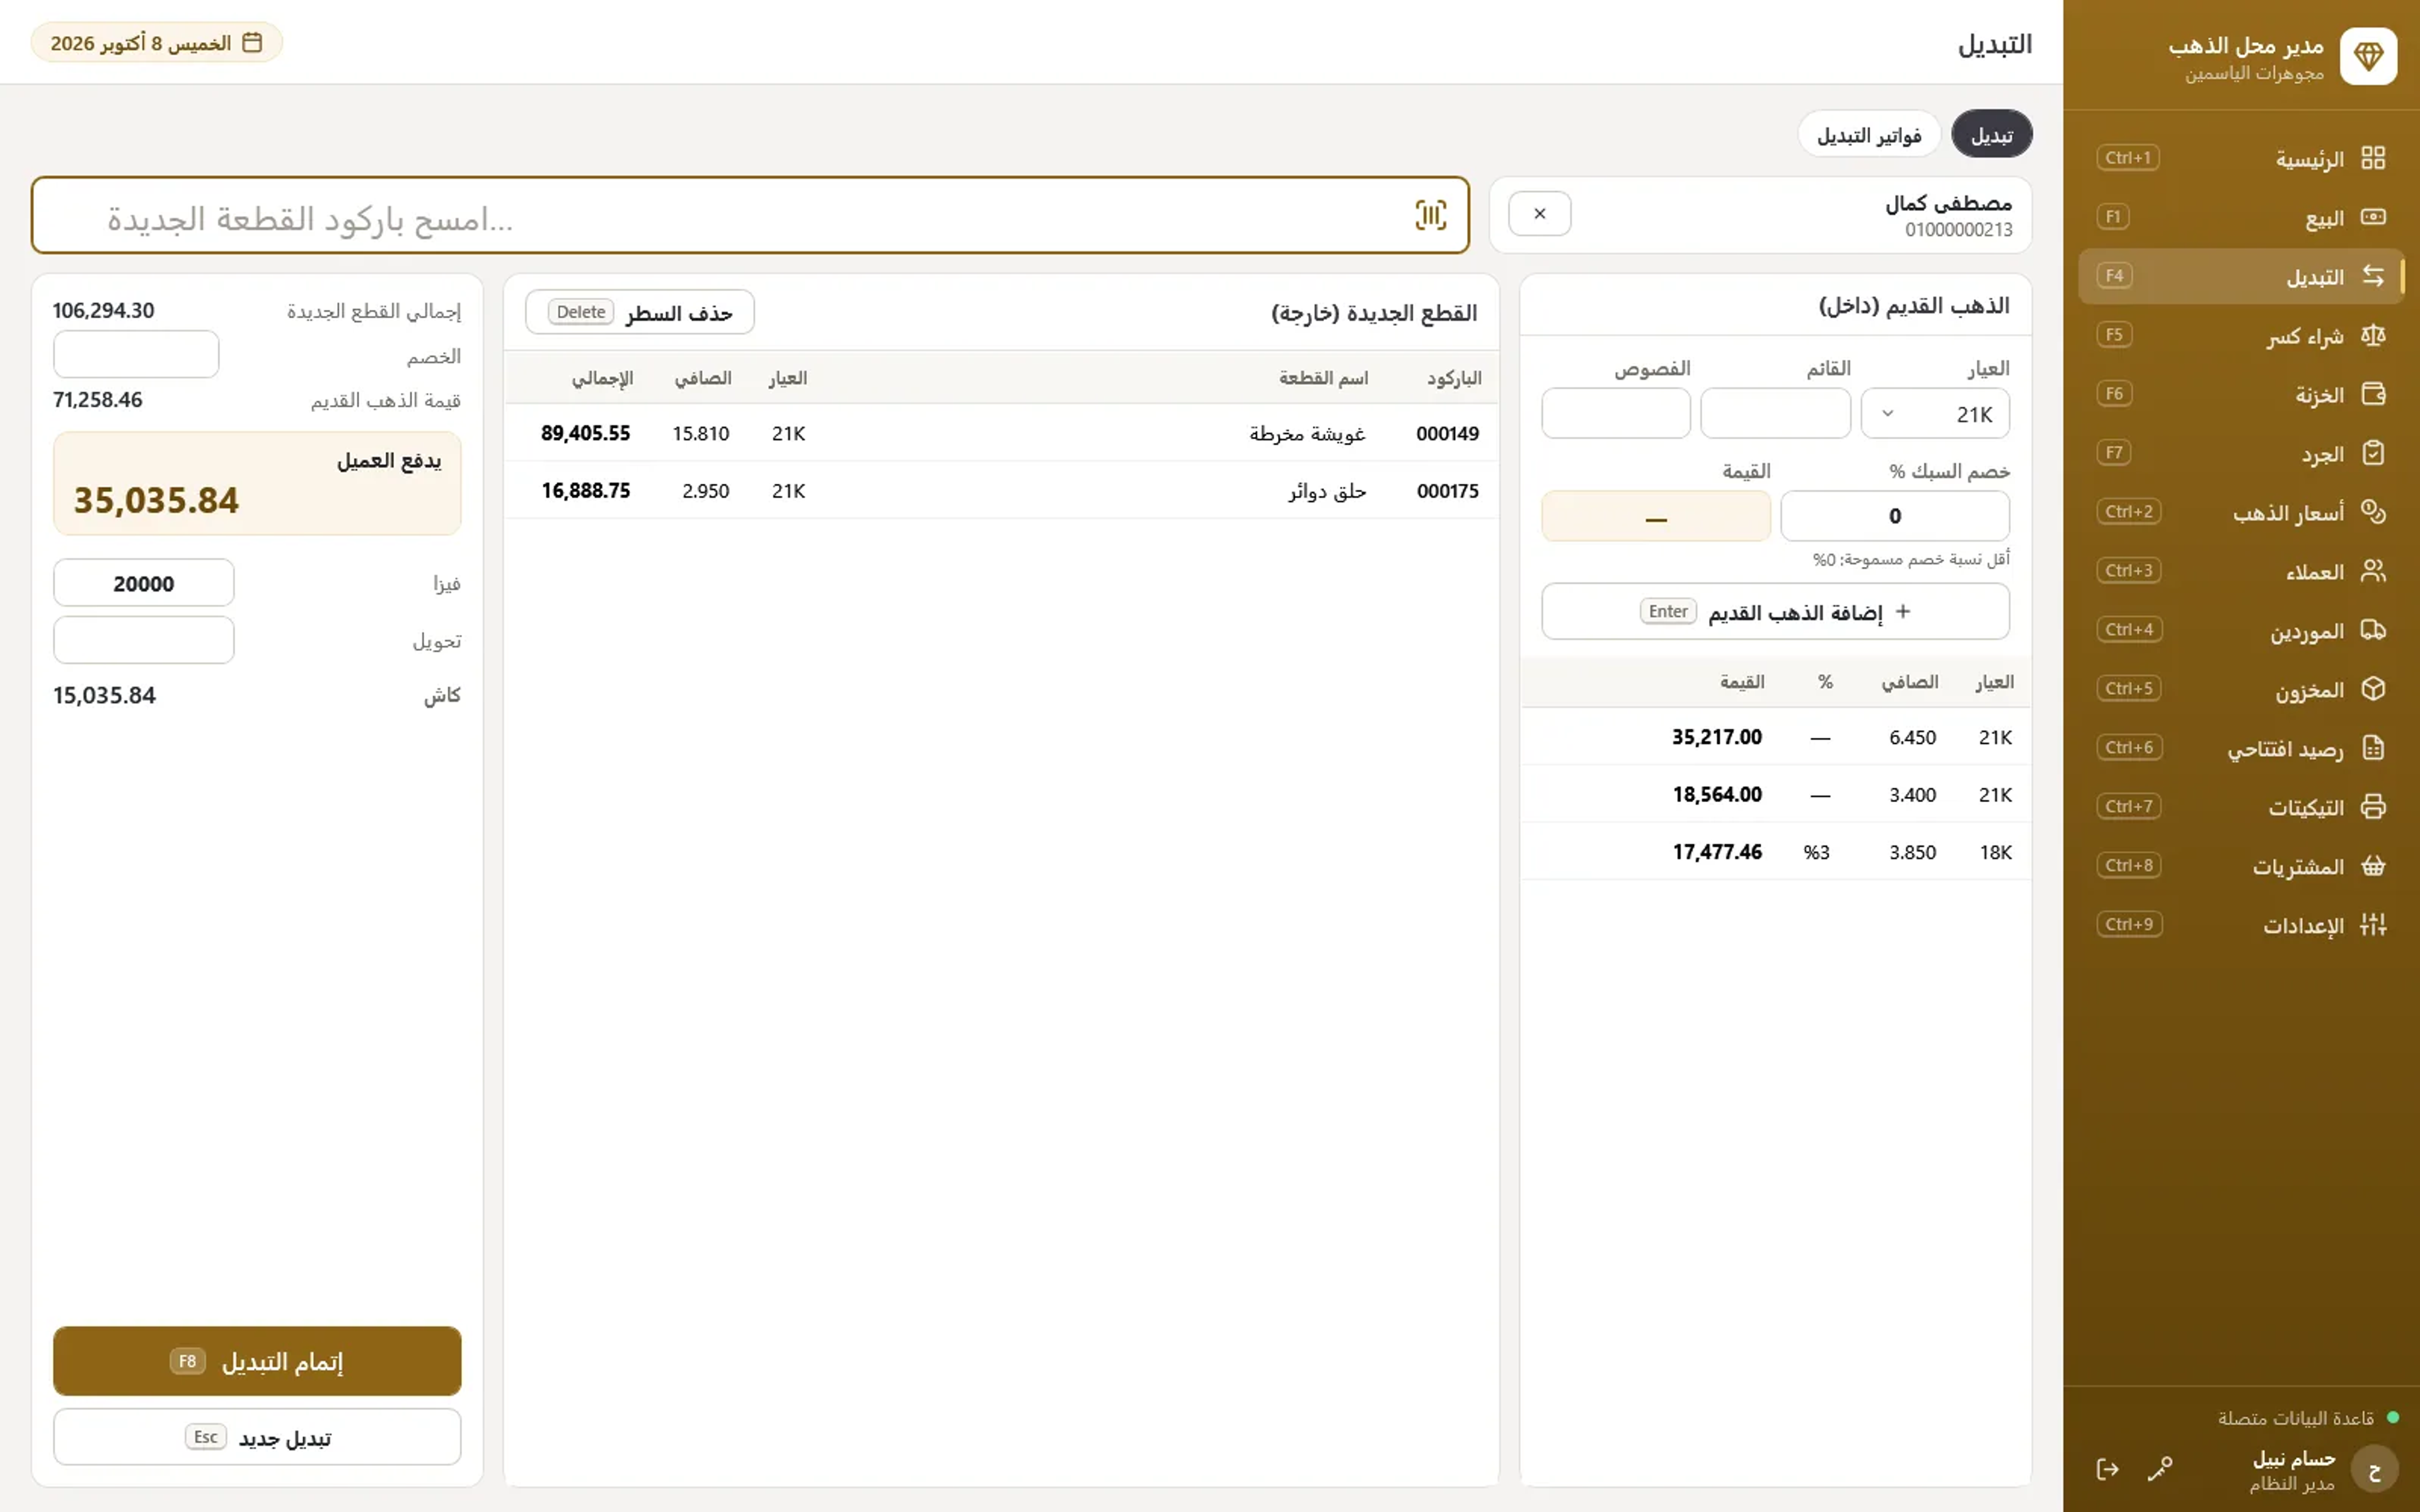
Task: Click the يدفع العميل total 35,035.84
Action: click(x=257, y=484)
